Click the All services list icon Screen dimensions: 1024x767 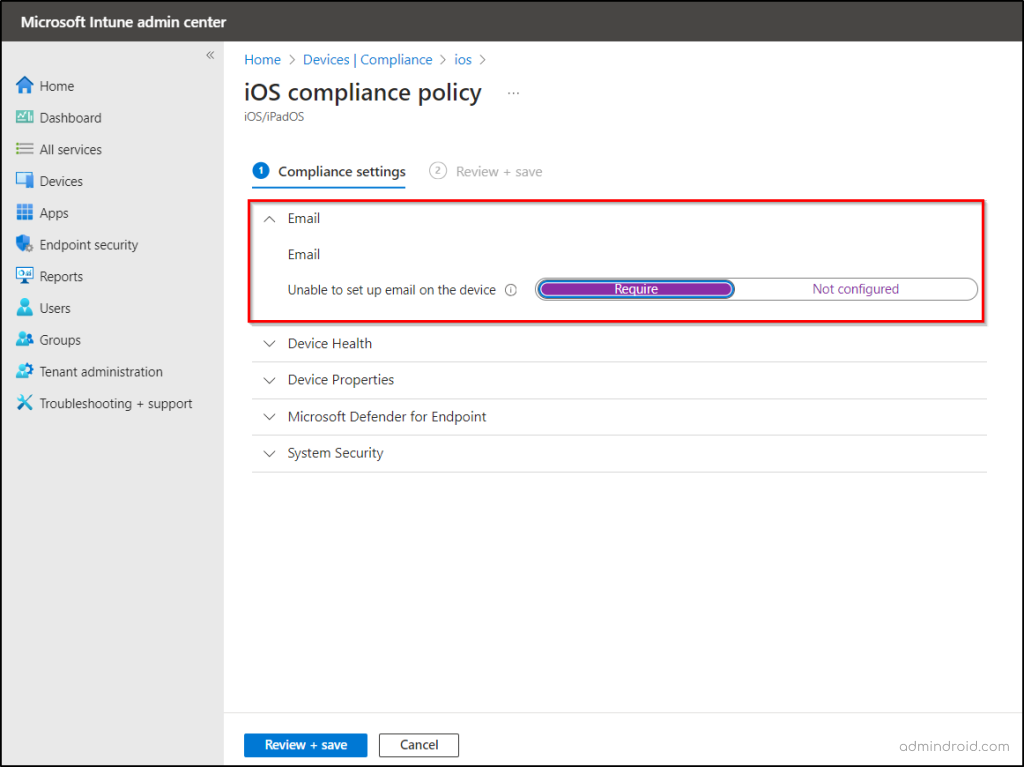coord(25,150)
